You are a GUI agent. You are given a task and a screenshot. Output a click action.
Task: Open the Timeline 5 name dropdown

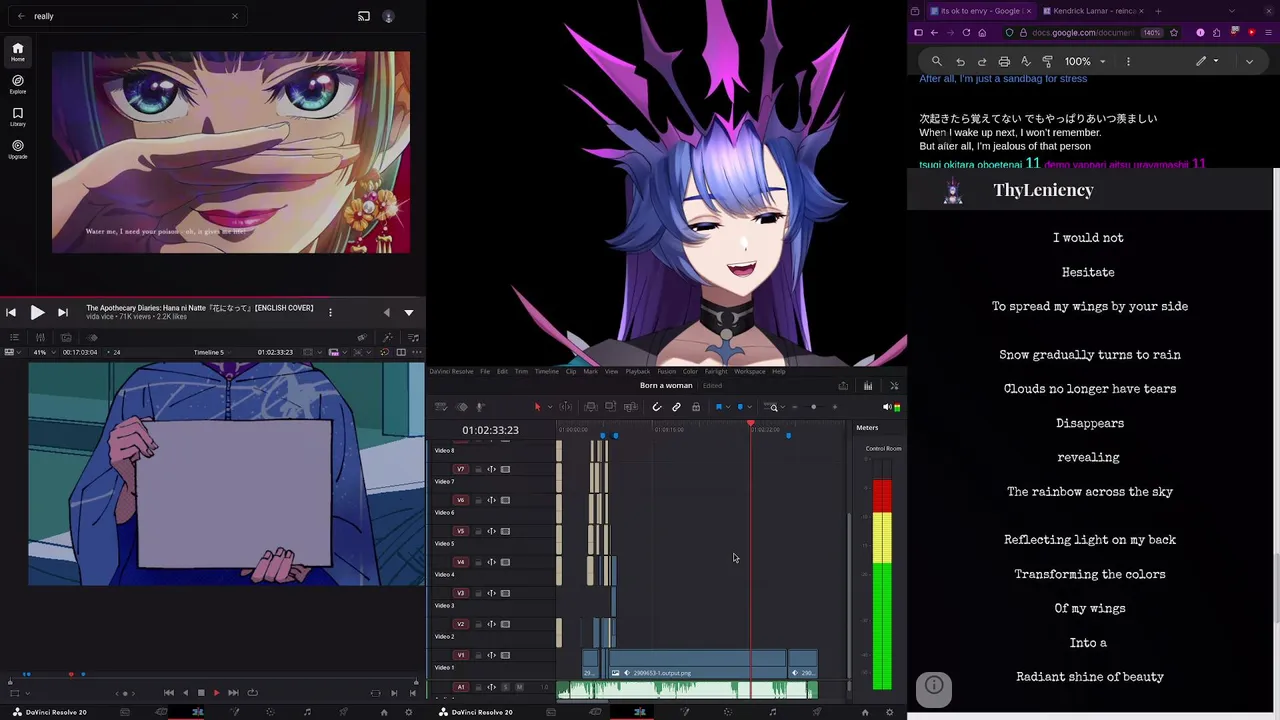[x=213, y=352]
